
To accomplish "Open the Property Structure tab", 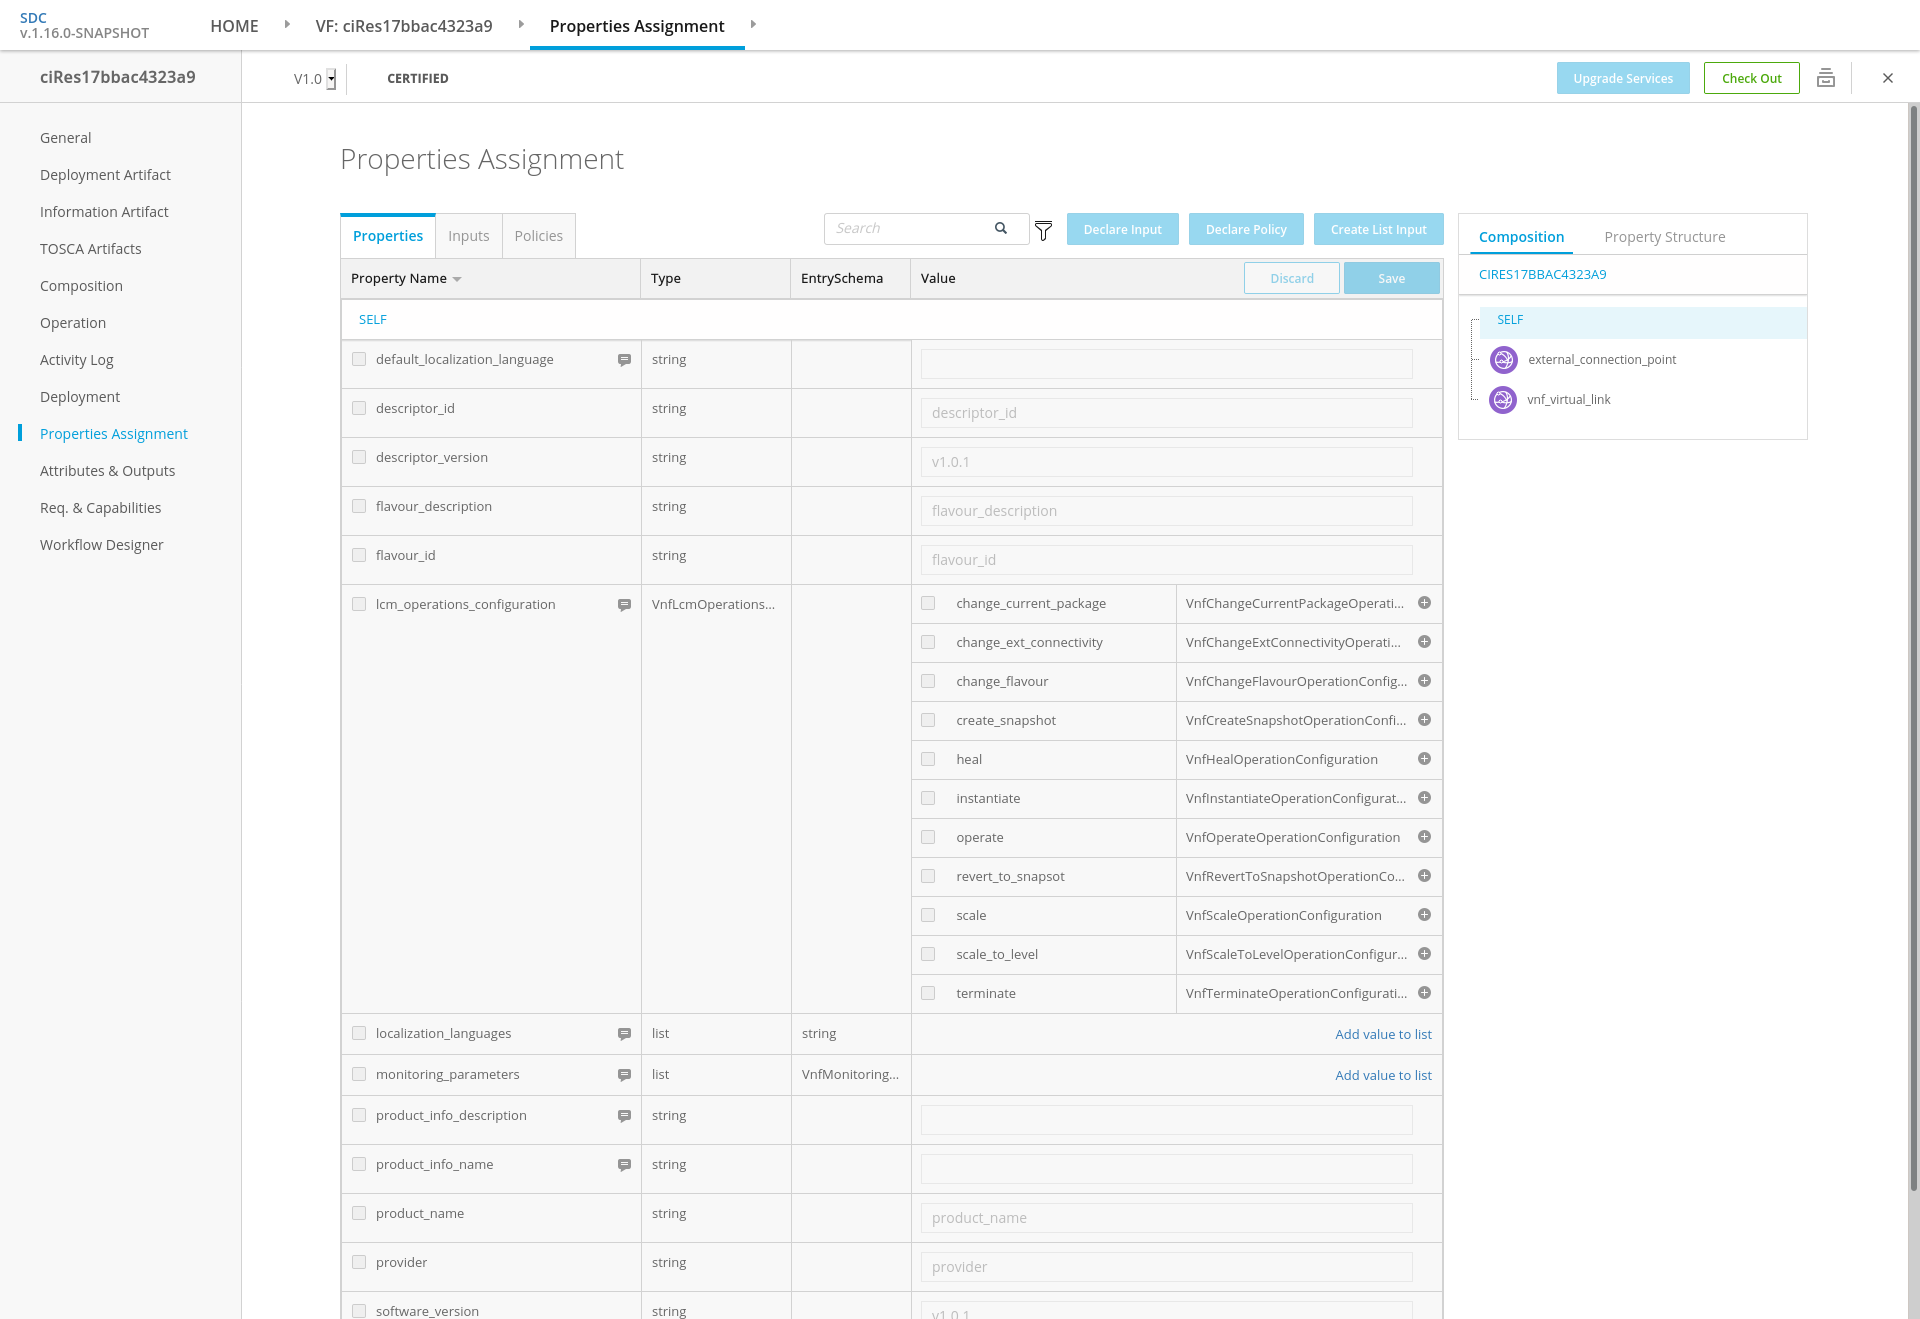I will pos(1664,237).
